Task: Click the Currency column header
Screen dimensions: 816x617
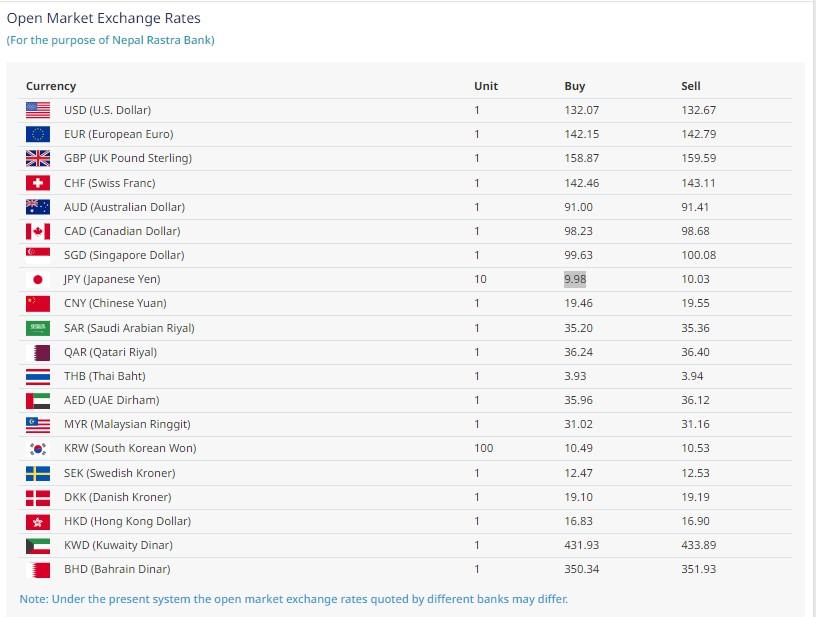Action: (51, 86)
